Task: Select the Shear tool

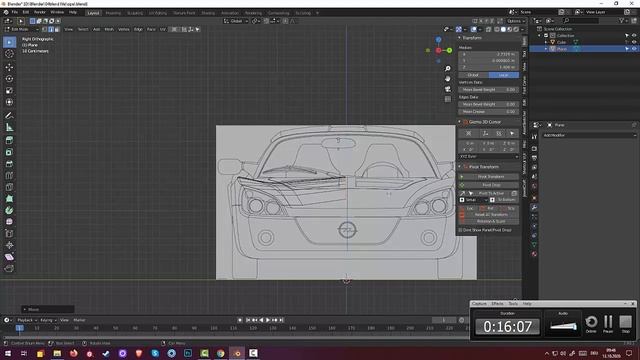Action: [x=9, y=257]
